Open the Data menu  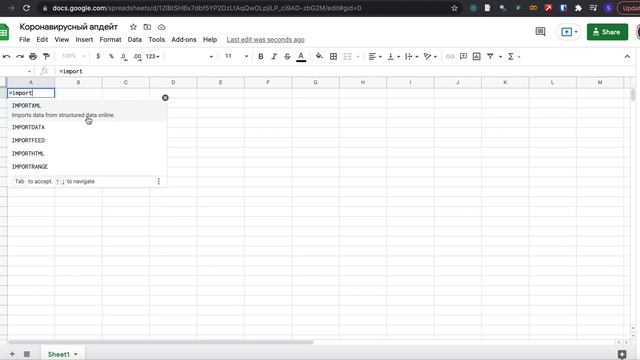pos(135,40)
